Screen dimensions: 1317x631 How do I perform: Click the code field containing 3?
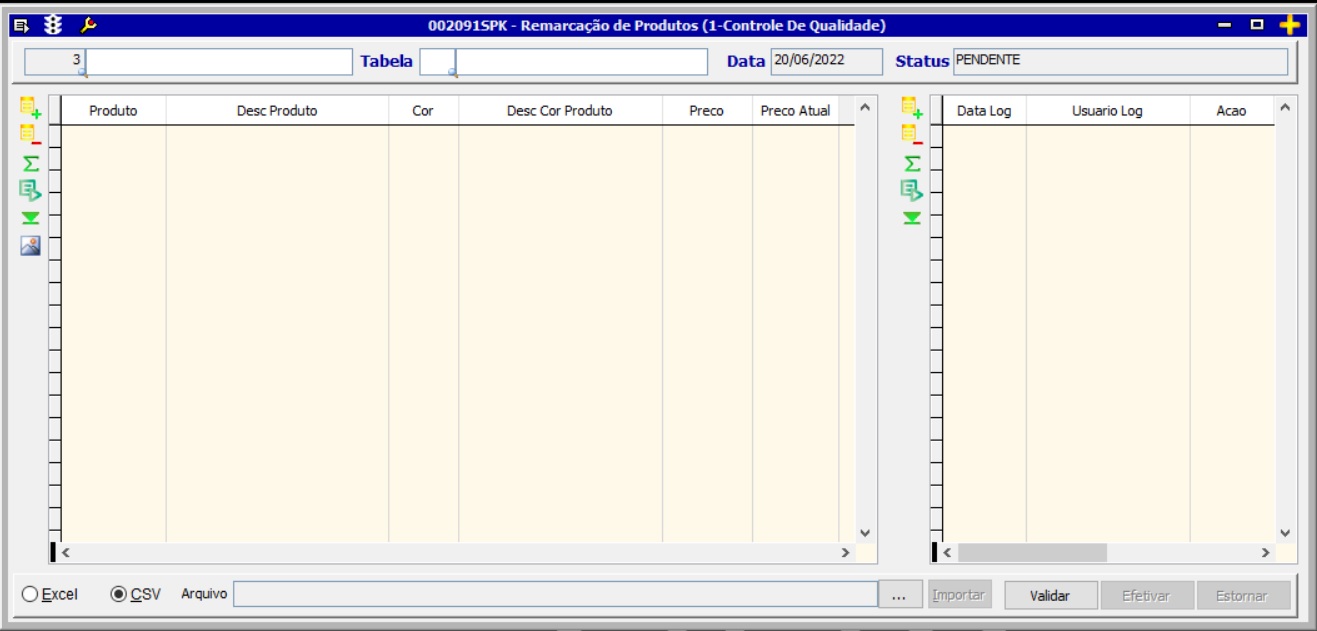pyautogui.click(x=55, y=62)
